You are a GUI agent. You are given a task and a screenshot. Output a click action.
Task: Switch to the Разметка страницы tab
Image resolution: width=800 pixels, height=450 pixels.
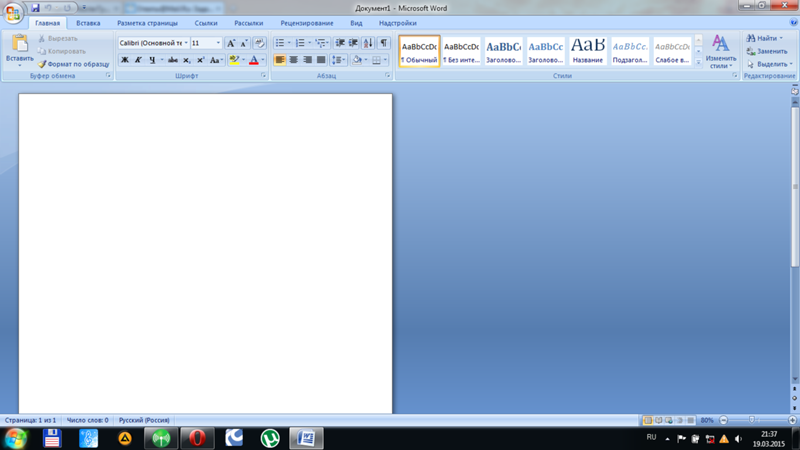point(147,23)
